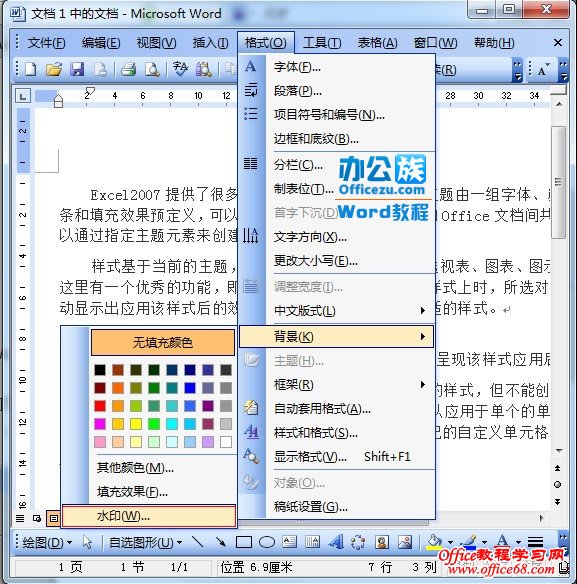This screenshot has width=577, height=584.
Task: Open the Help (帮助) menu
Action: point(494,43)
